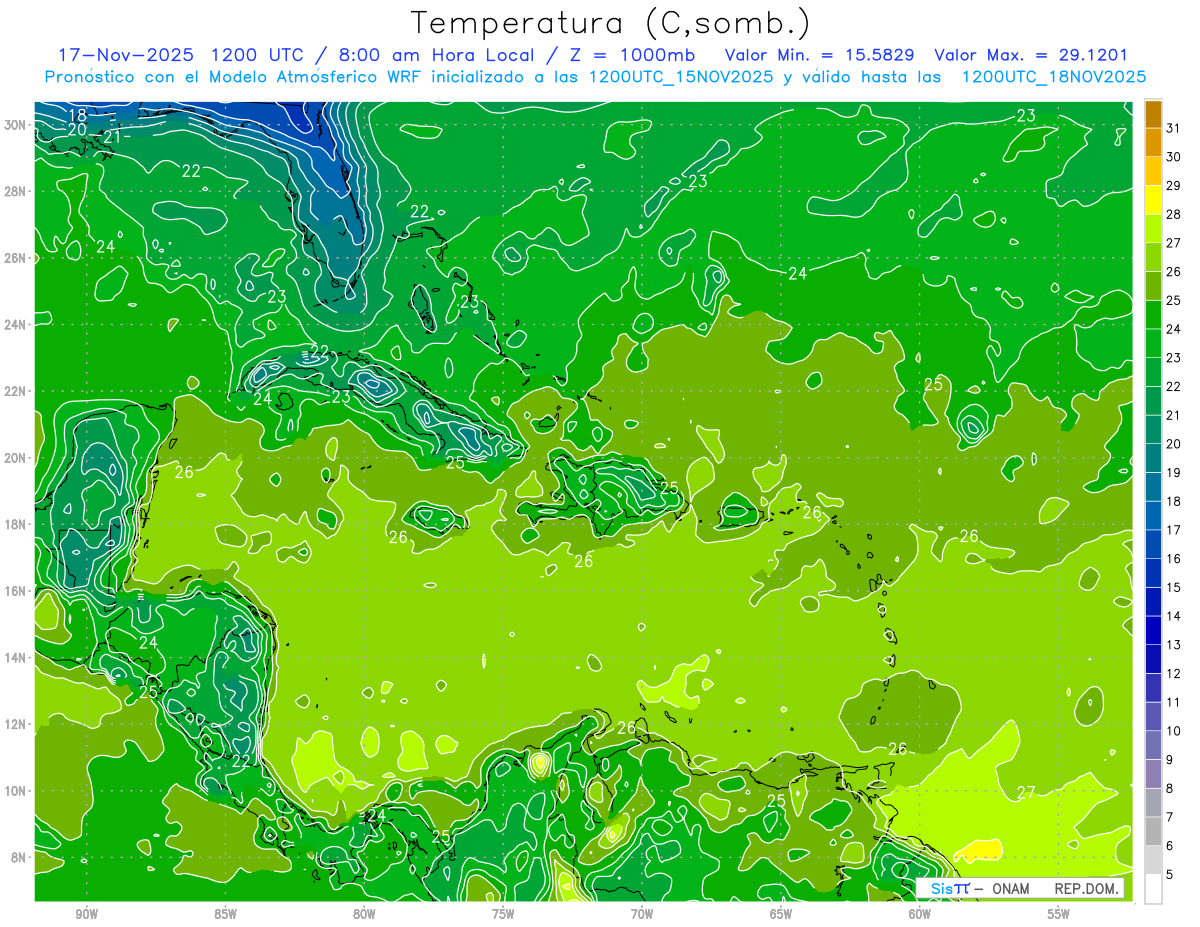Click the "55W" longitude axis label
Image resolution: width=1200 pixels, height=927 pixels.
pos(1059,914)
